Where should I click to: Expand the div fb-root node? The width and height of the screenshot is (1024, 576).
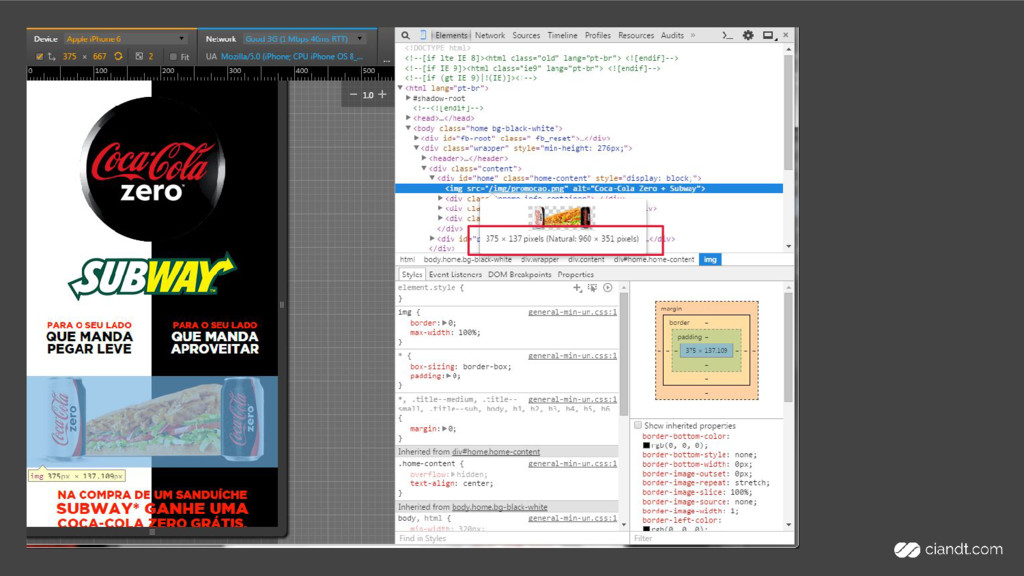(x=416, y=138)
